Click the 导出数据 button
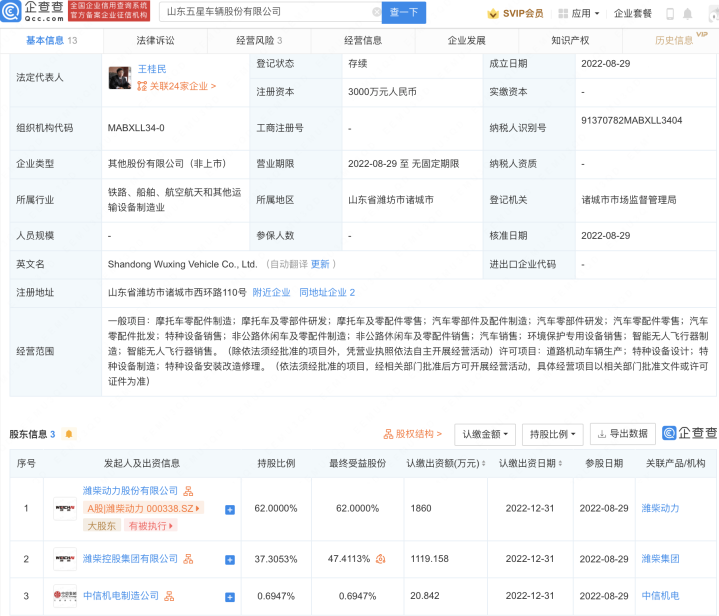The width and height of the screenshot is (719, 616). [x=623, y=434]
